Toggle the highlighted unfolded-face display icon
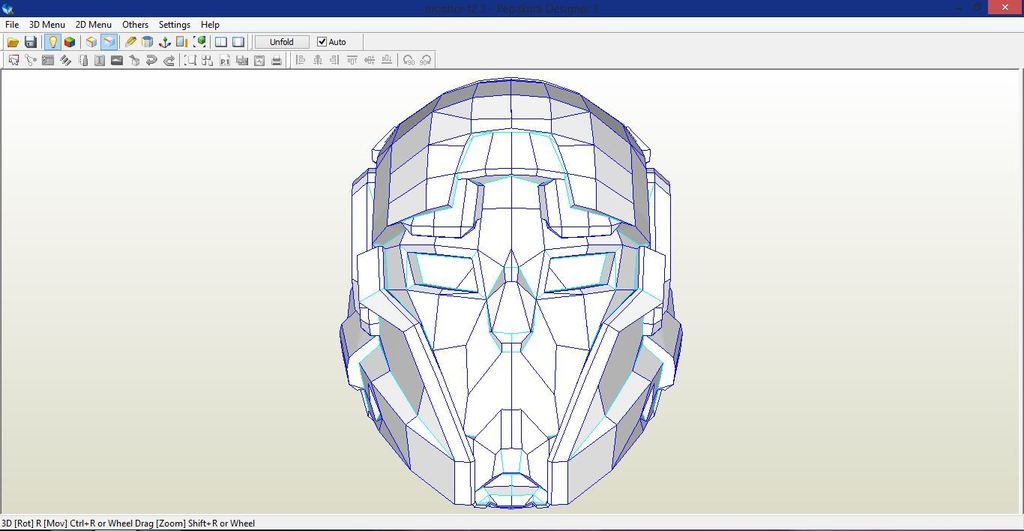The height and width of the screenshot is (531, 1024). pos(109,42)
